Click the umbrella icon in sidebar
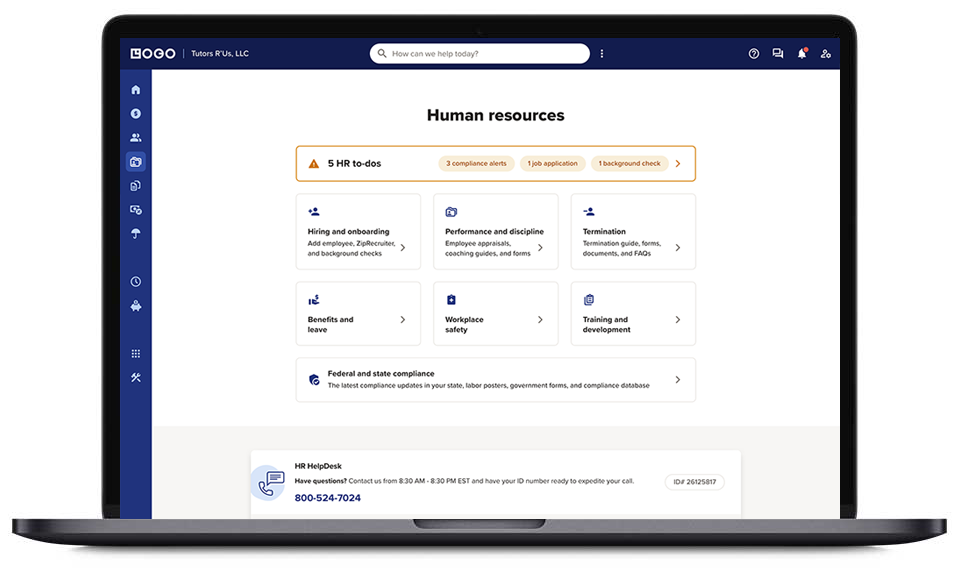959x586 pixels. (136, 234)
